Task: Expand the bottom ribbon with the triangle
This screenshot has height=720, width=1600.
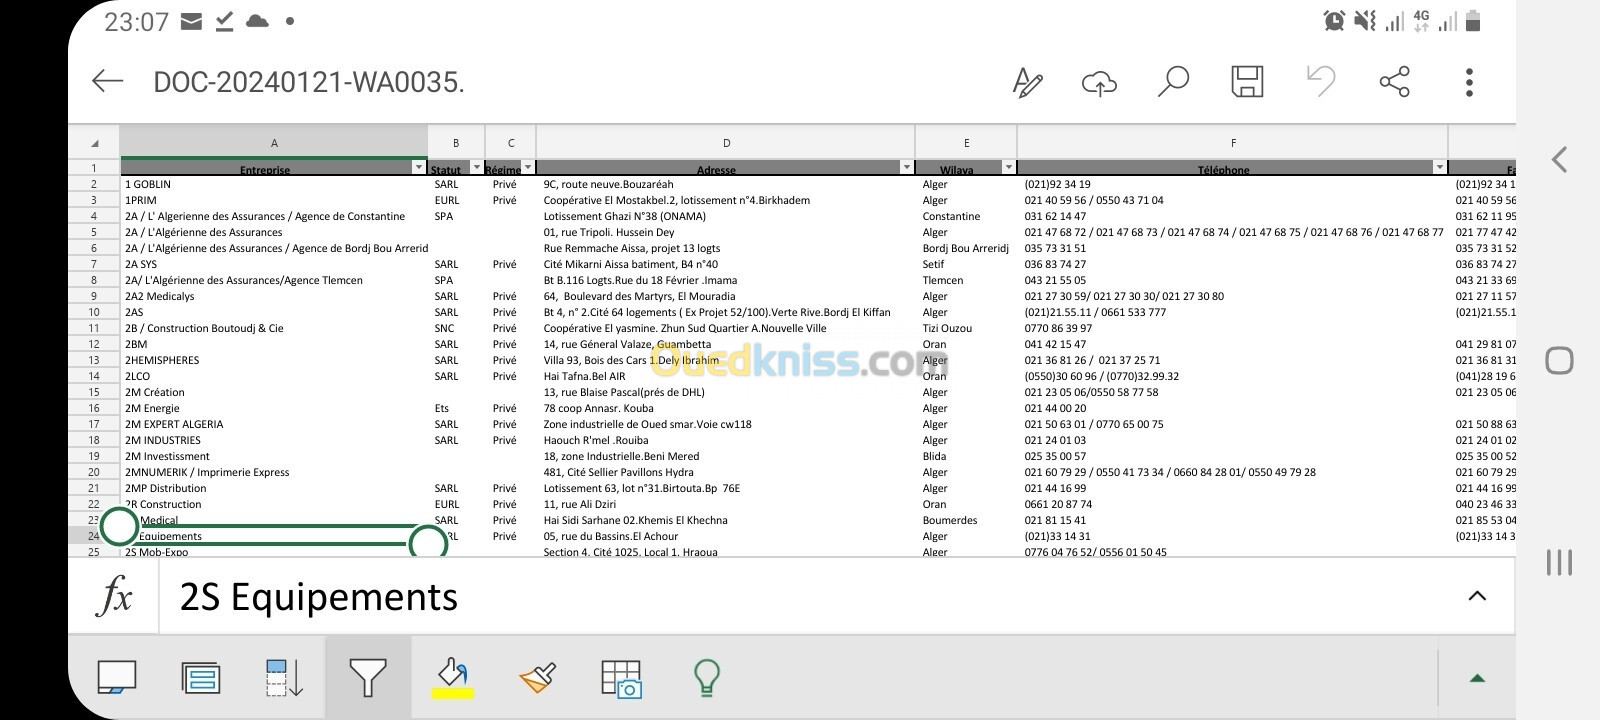Action: [x=1477, y=678]
